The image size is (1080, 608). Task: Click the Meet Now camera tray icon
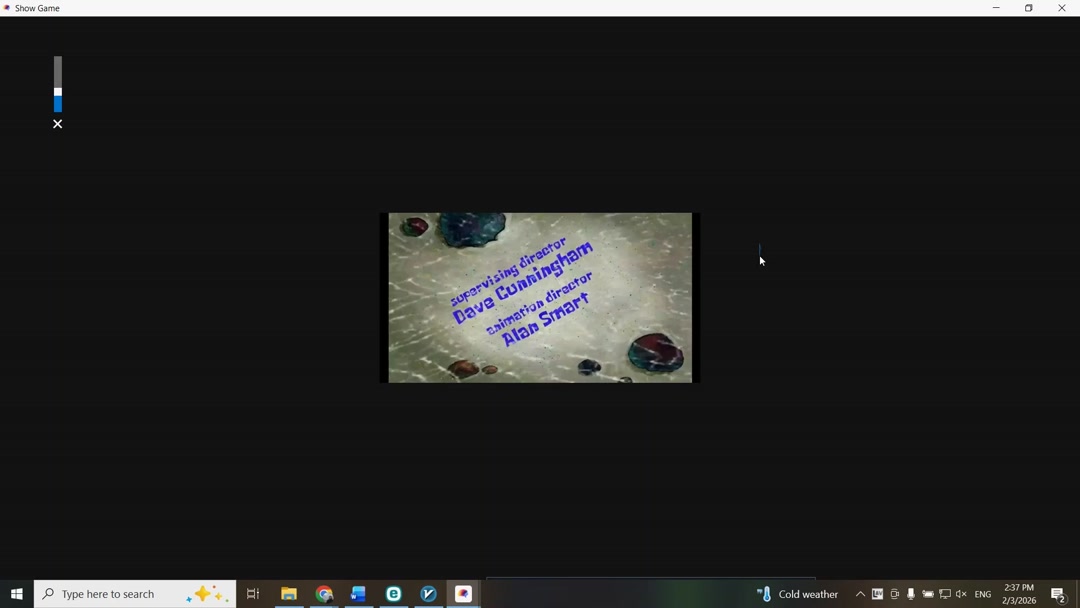(x=895, y=594)
